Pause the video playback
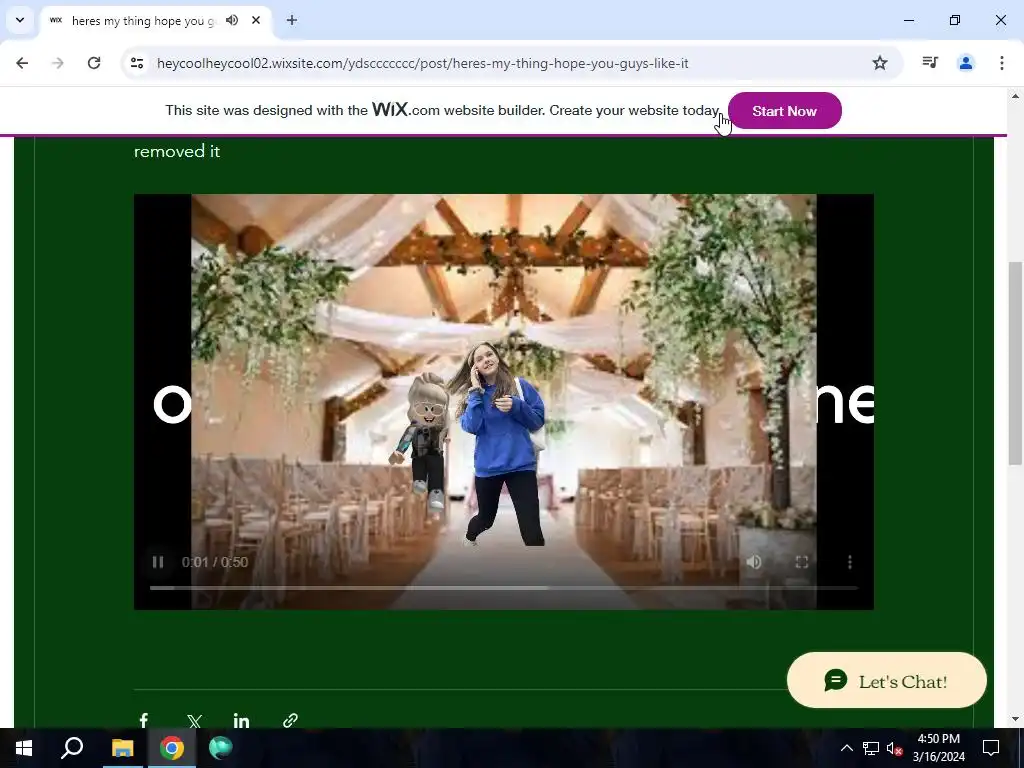This screenshot has width=1024, height=768. 157,562
